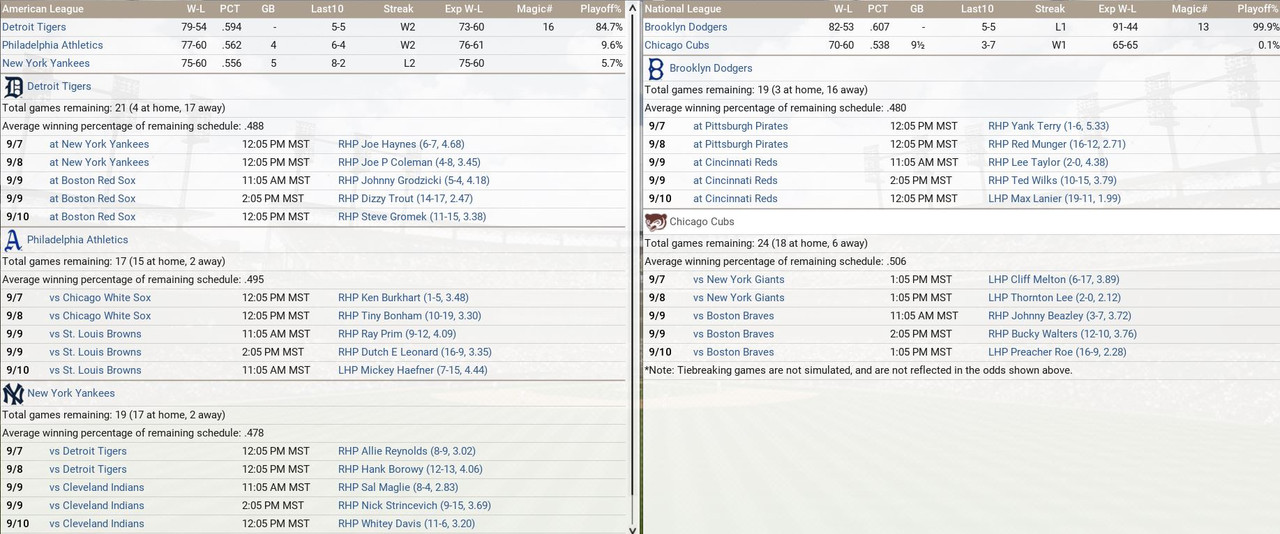Click pitcher LHP Preacher Roe
1280x534 pixels.
[x=1058, y=351]
